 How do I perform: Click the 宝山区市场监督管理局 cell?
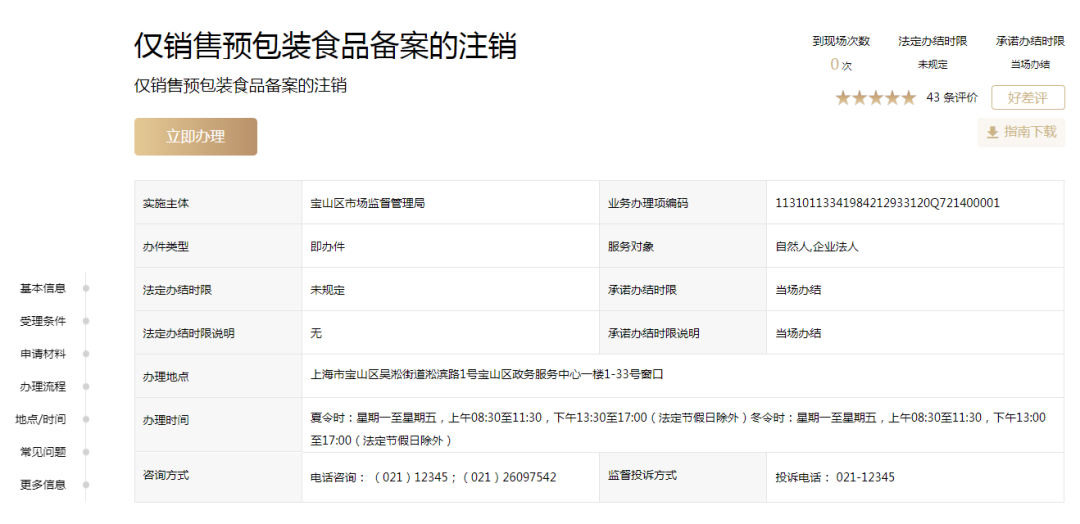tap(450, 203)
